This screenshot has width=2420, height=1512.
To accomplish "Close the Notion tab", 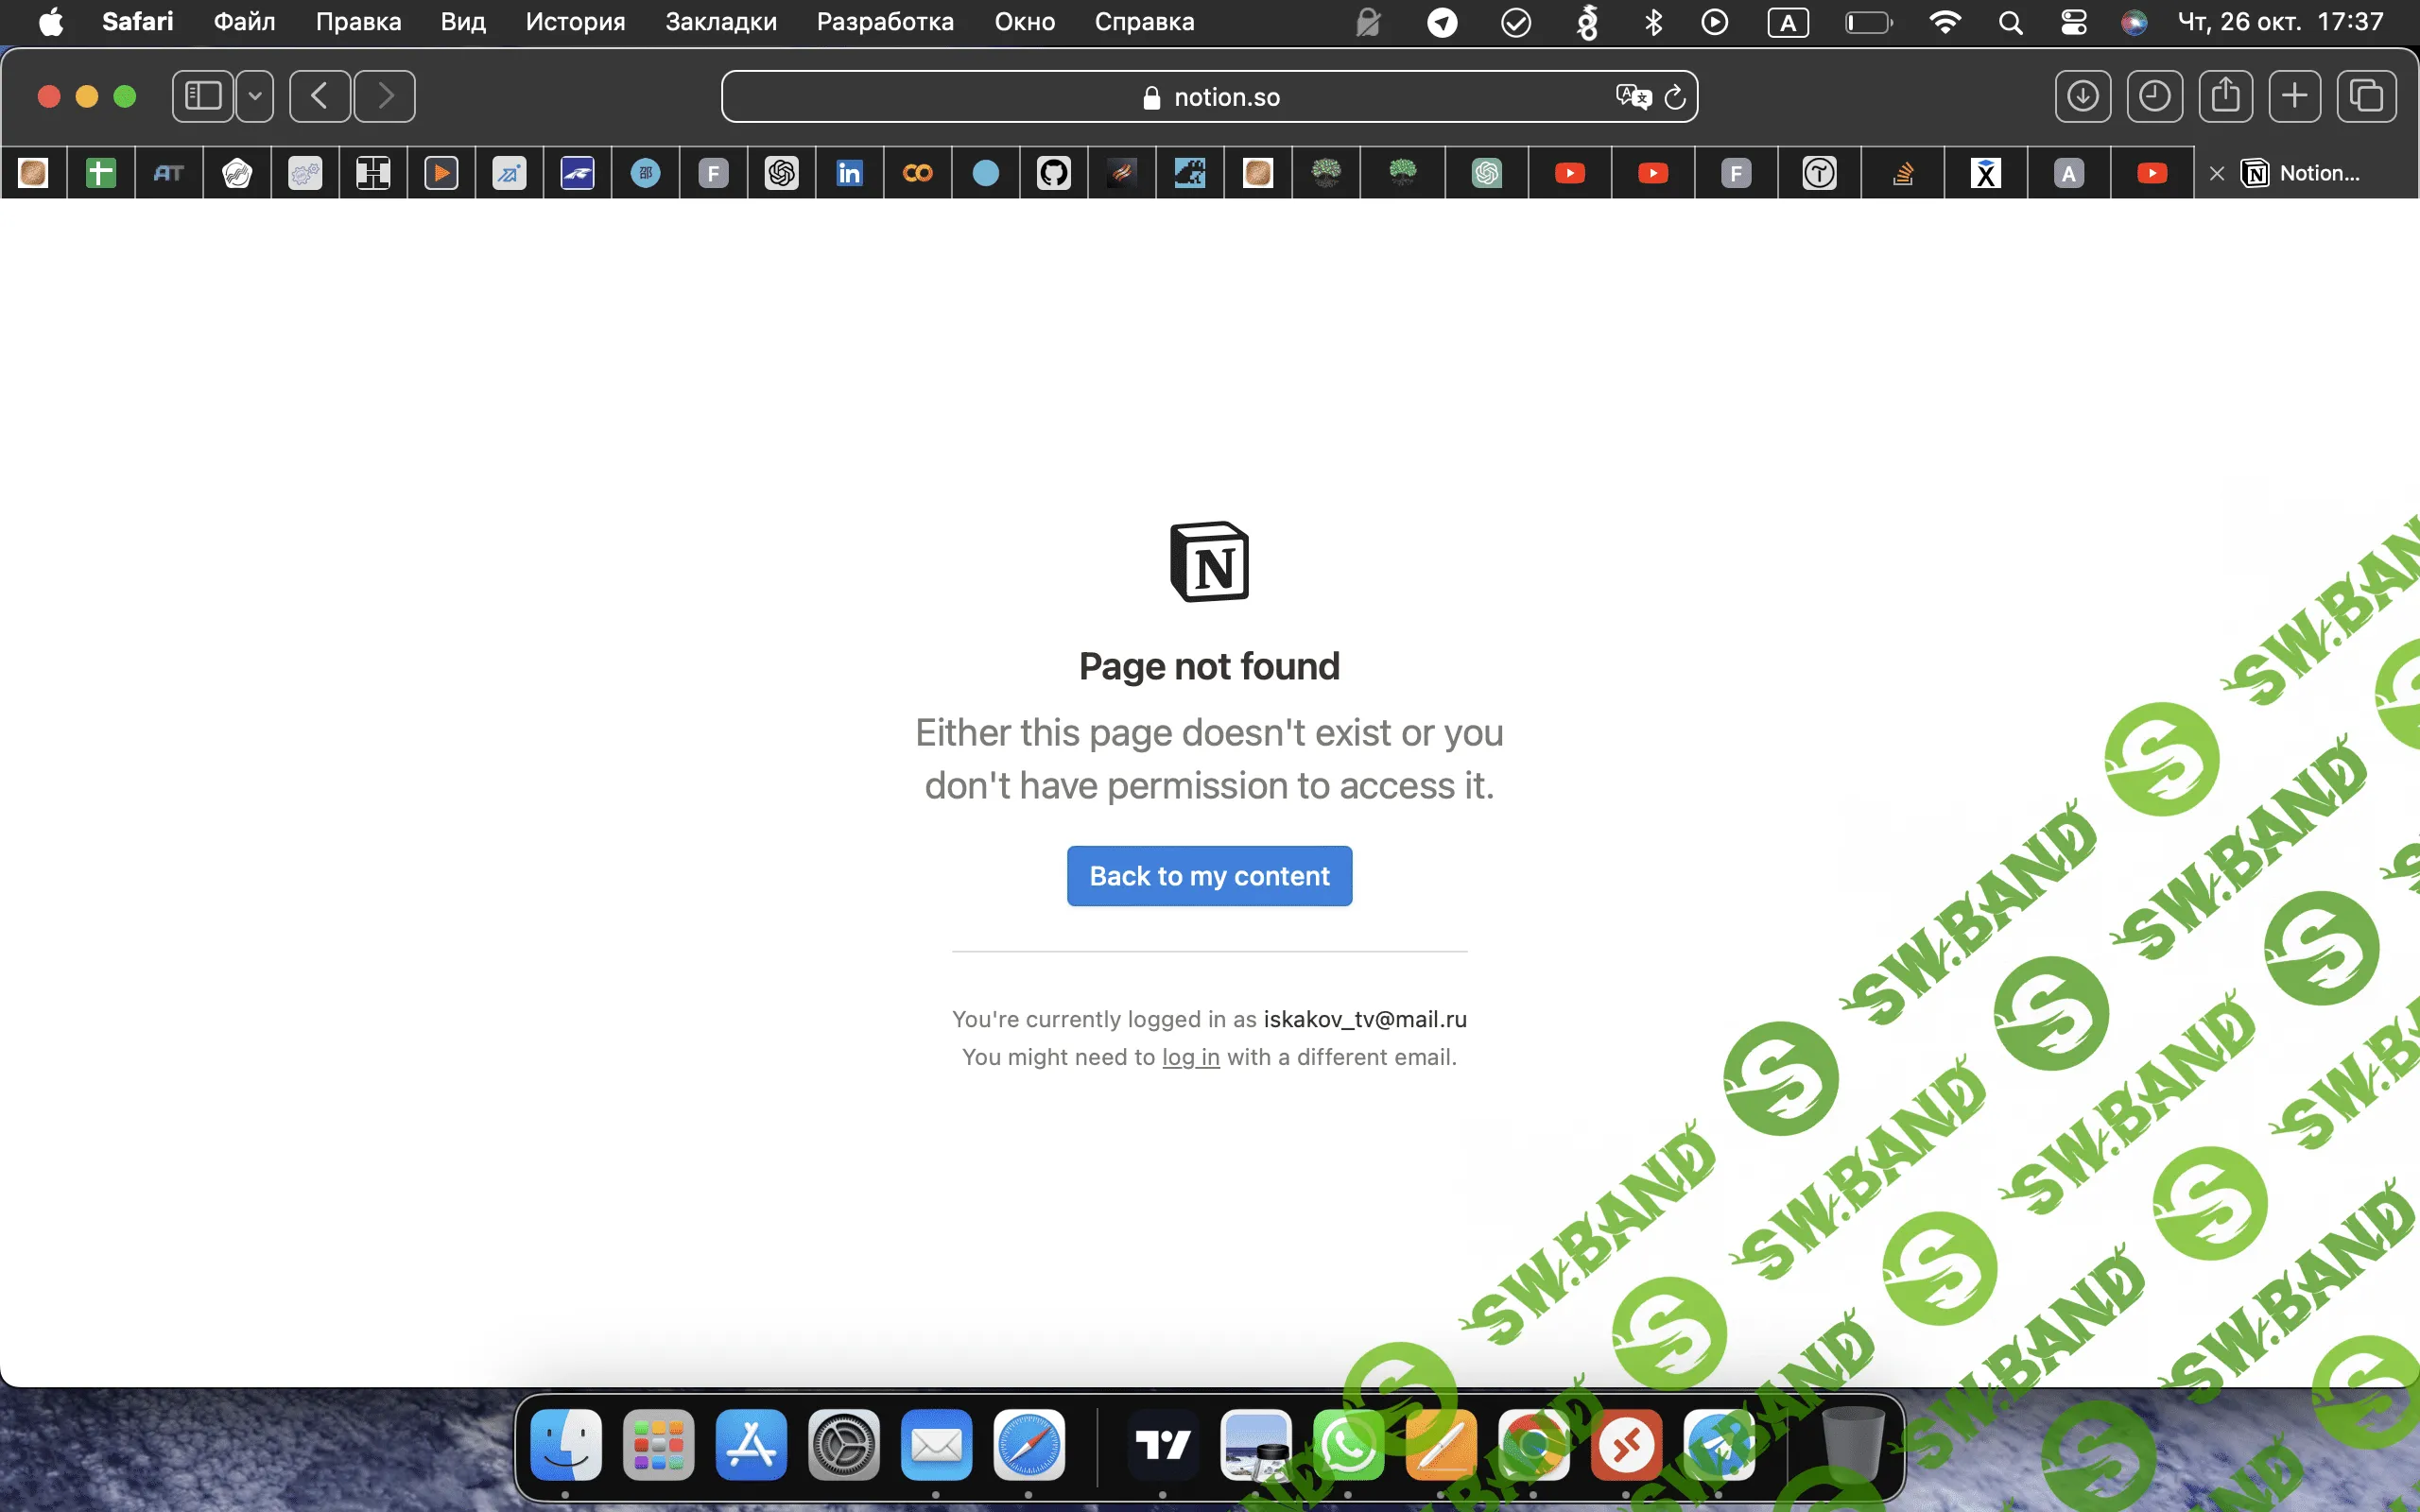I will tap(2217, 173).
